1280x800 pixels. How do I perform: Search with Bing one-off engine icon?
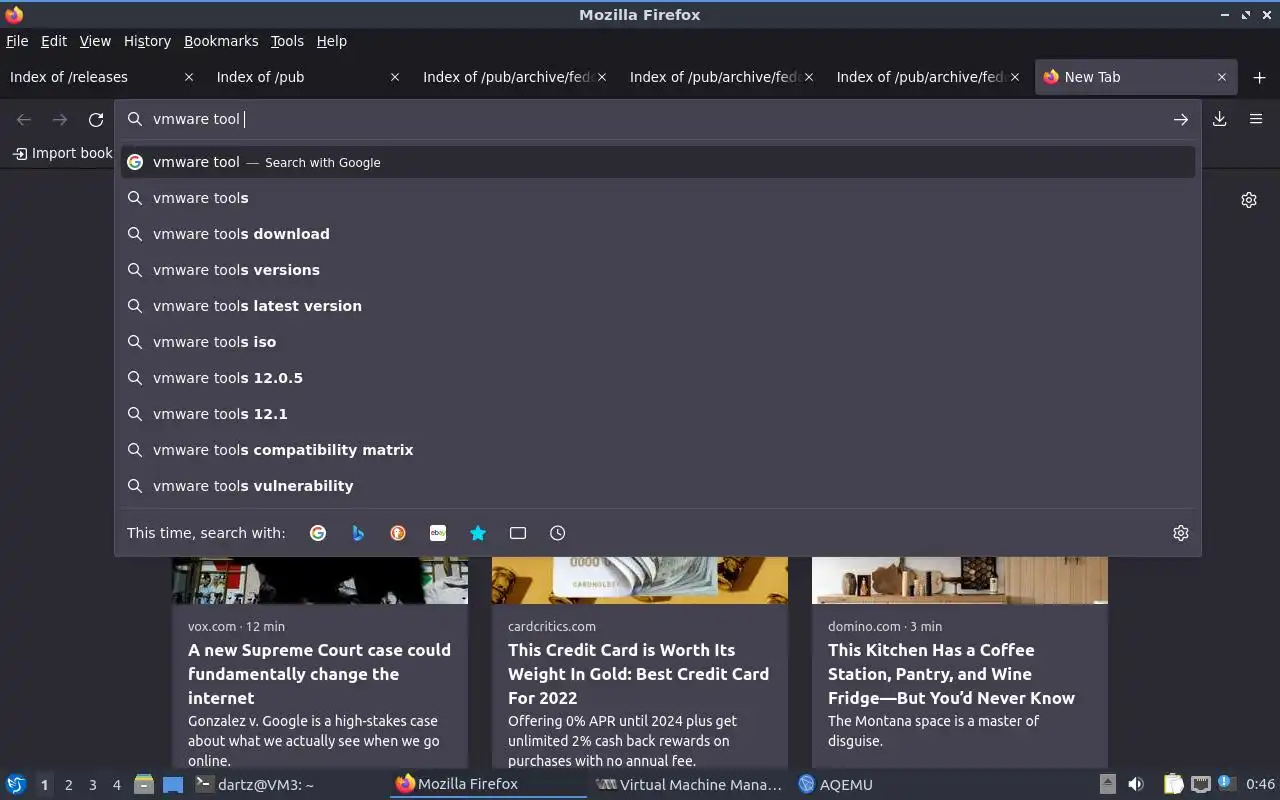358,533
